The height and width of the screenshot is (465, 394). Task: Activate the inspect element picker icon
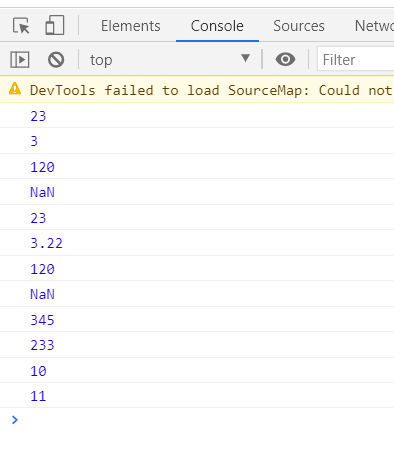click(21, 26)
